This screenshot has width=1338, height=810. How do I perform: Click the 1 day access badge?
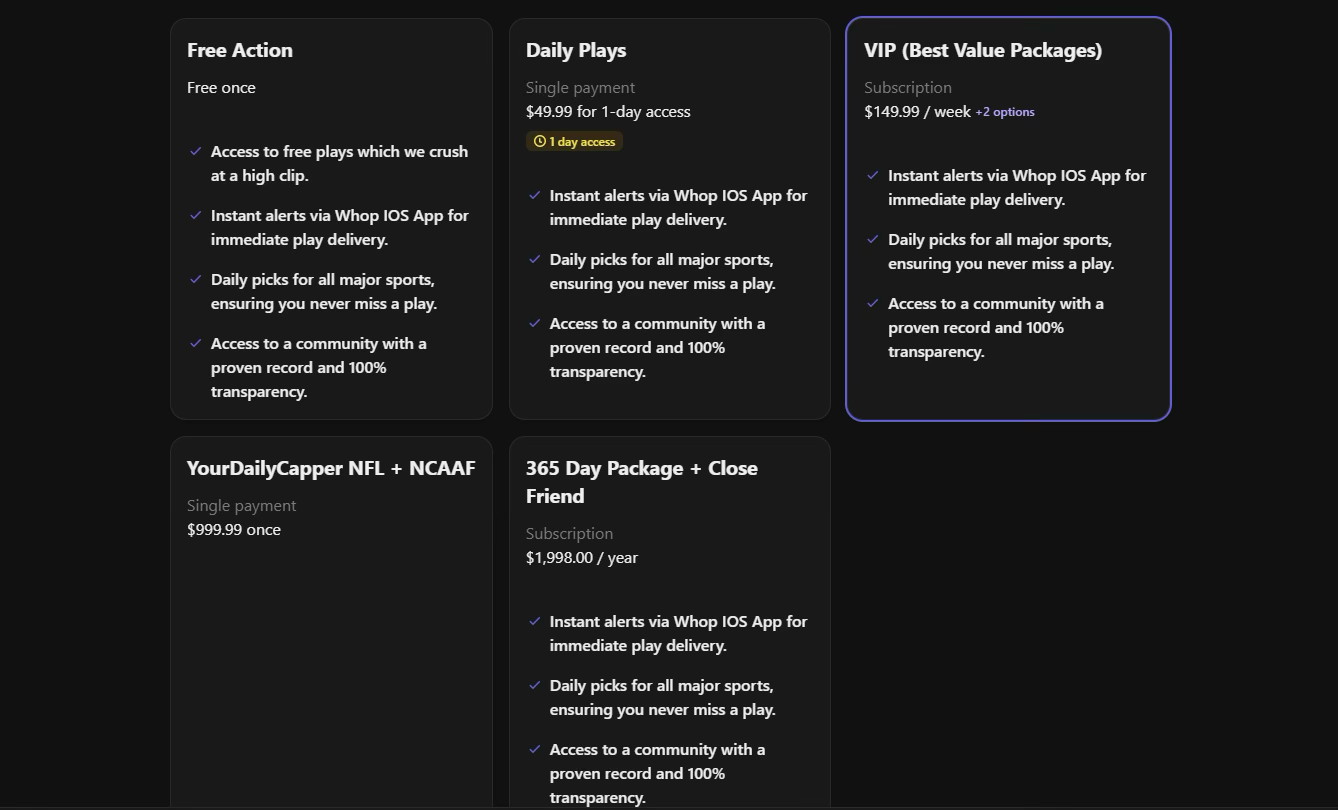click(x=574, y=141)
